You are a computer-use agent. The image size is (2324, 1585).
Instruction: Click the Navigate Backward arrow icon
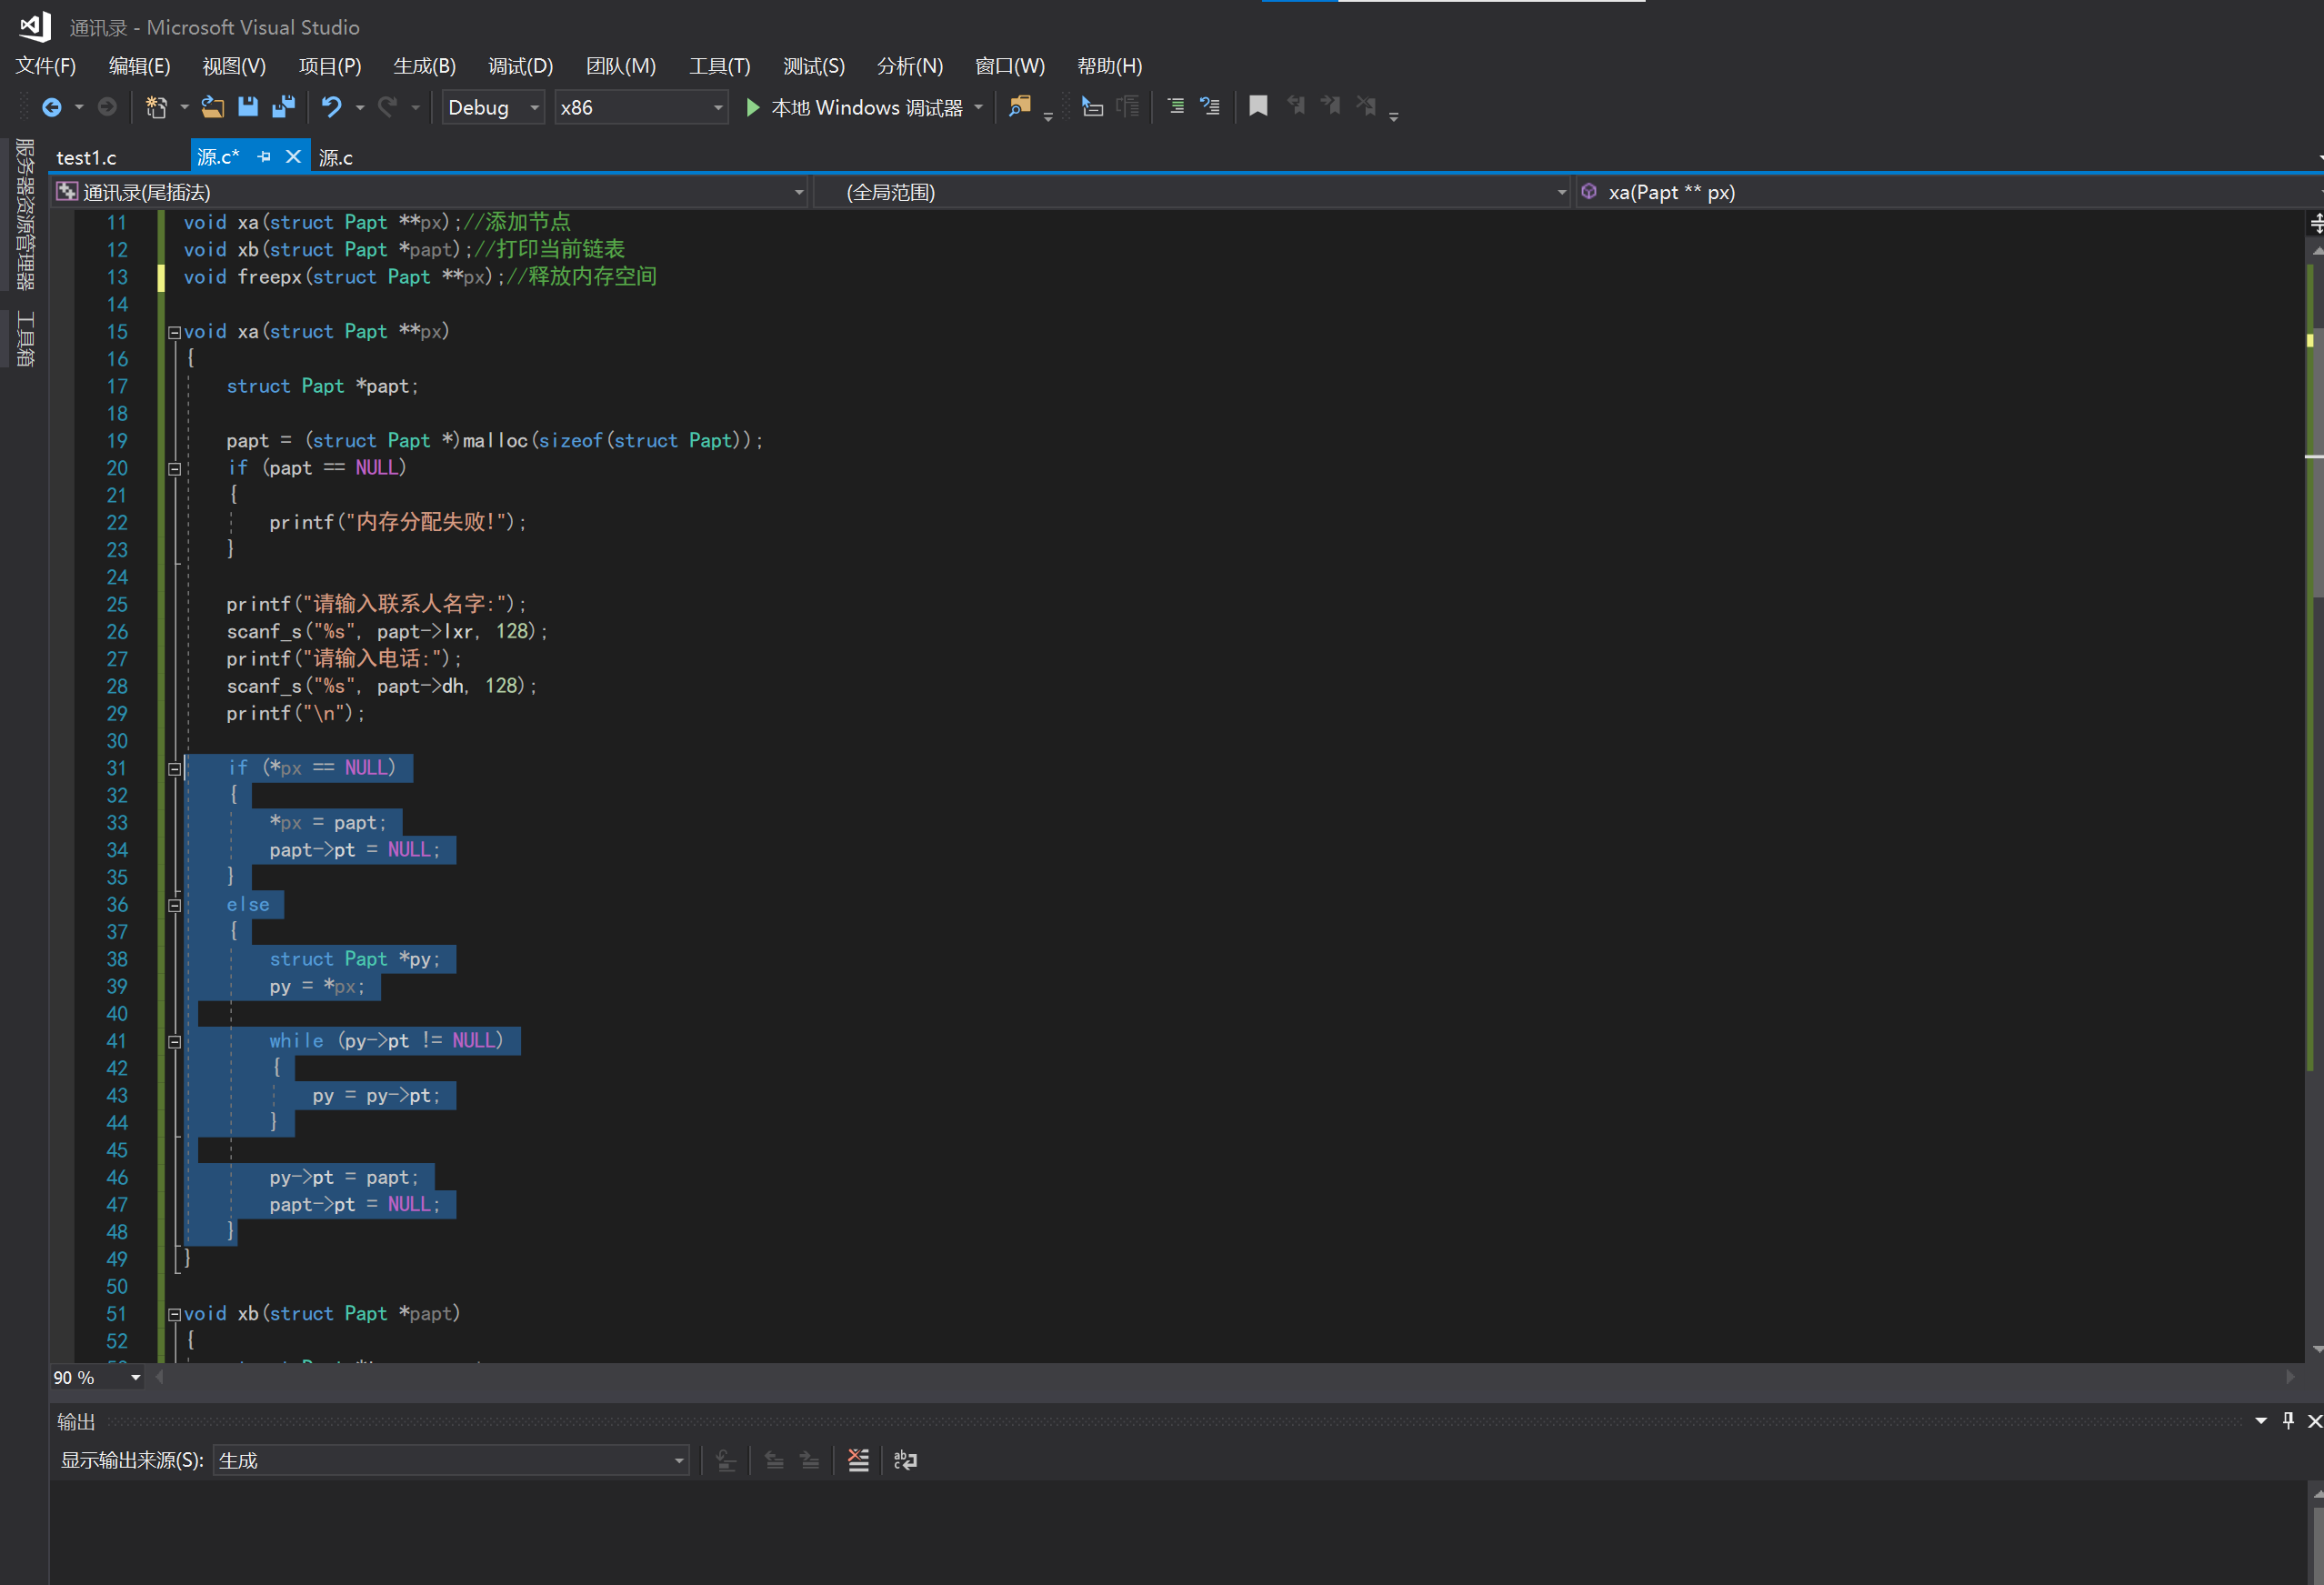coord(51,107)
